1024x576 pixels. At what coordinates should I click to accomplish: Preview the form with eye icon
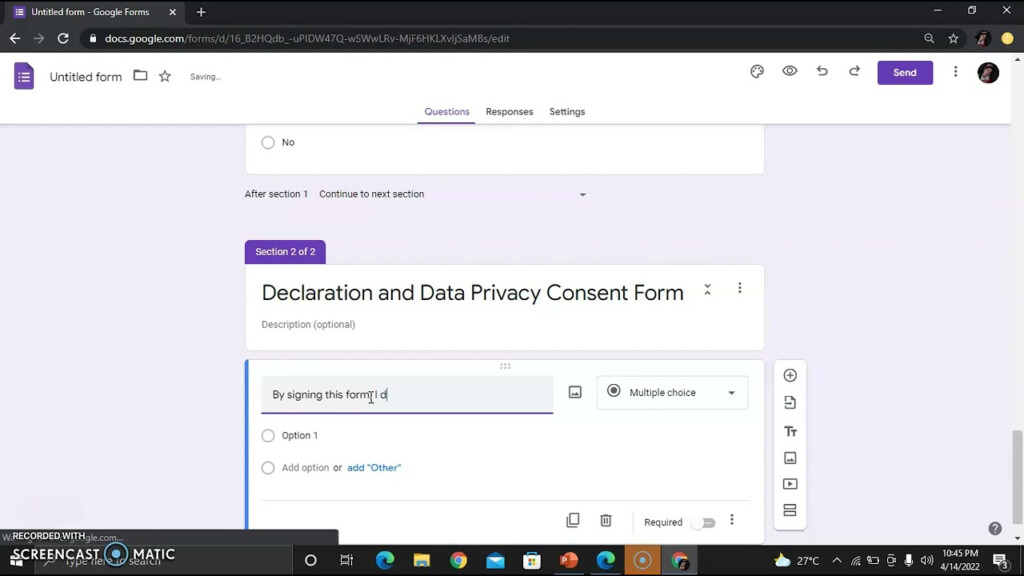click(x=790, y=71)
